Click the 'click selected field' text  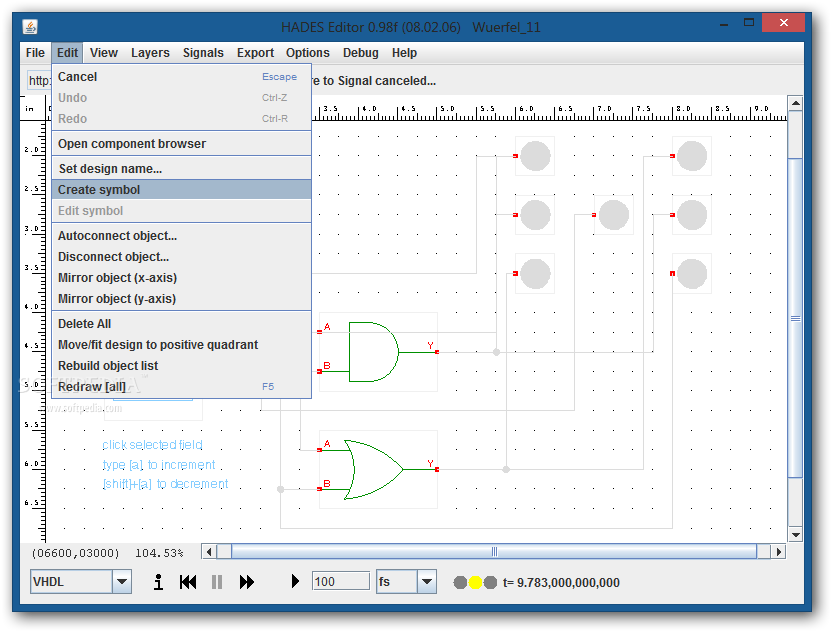coord(152,445)
